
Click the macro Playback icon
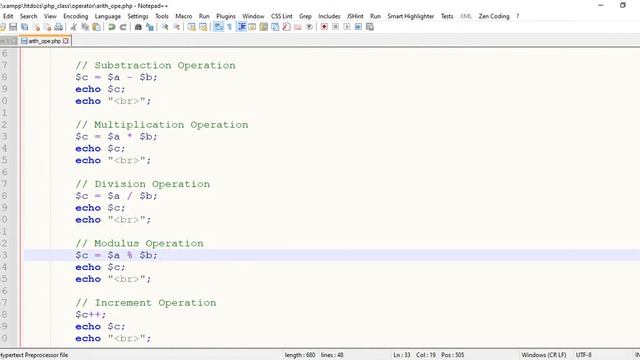tap(347, 27)
